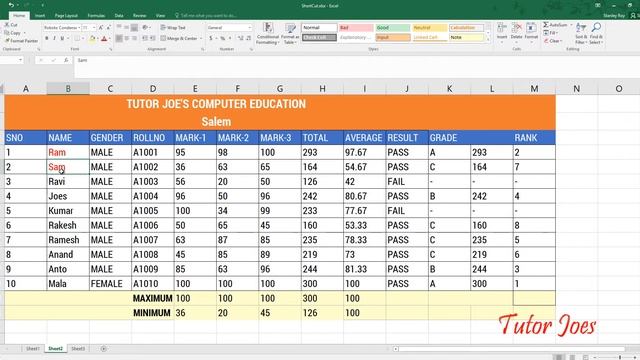Viewport: 640px width, 360px height.
Task: Toggle Underline formatting
Action: [x=62, y=38]
